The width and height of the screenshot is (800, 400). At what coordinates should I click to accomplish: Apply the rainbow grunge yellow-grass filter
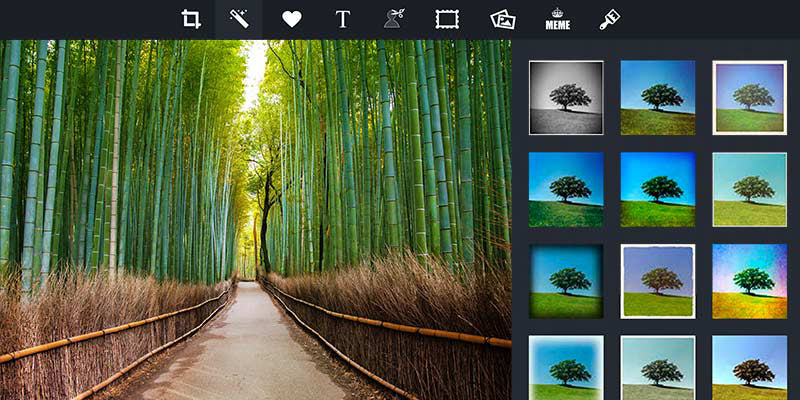coord(749,281)
